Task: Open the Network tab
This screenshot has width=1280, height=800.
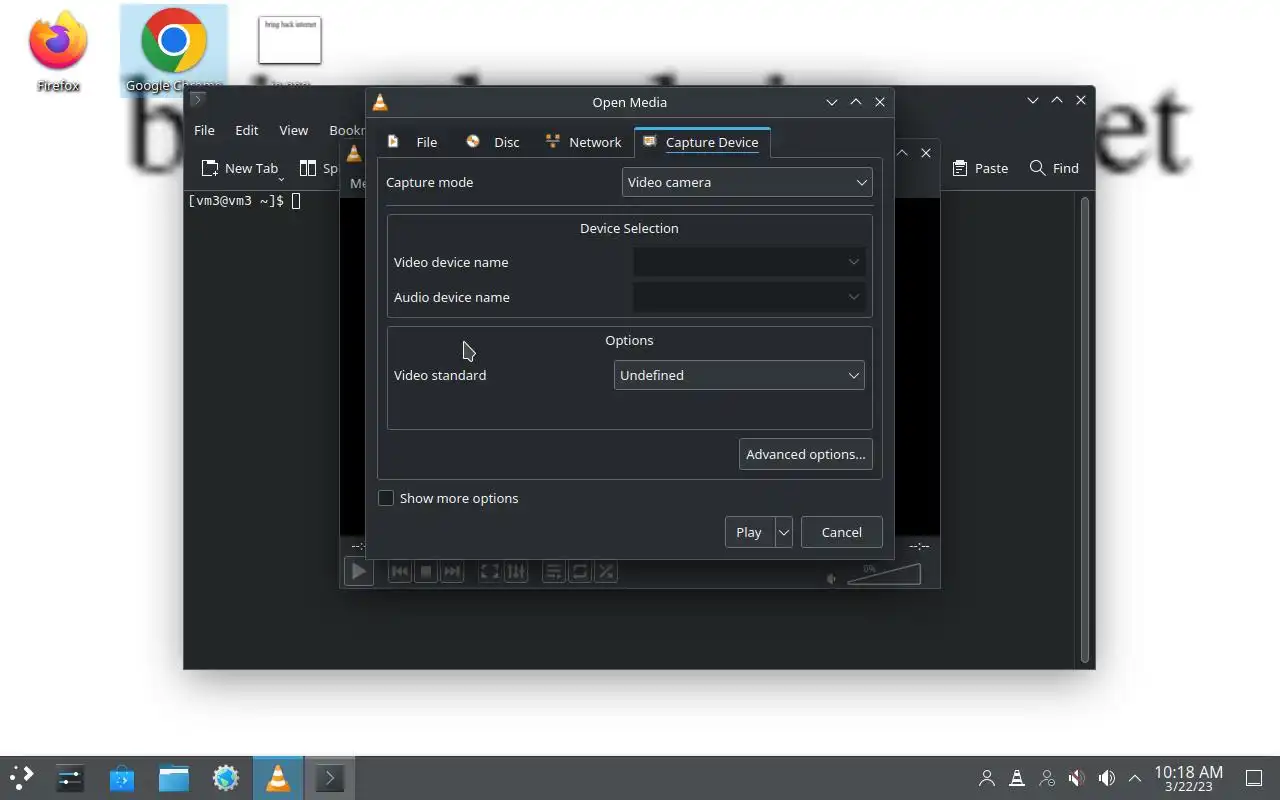Action: [583, 142]
